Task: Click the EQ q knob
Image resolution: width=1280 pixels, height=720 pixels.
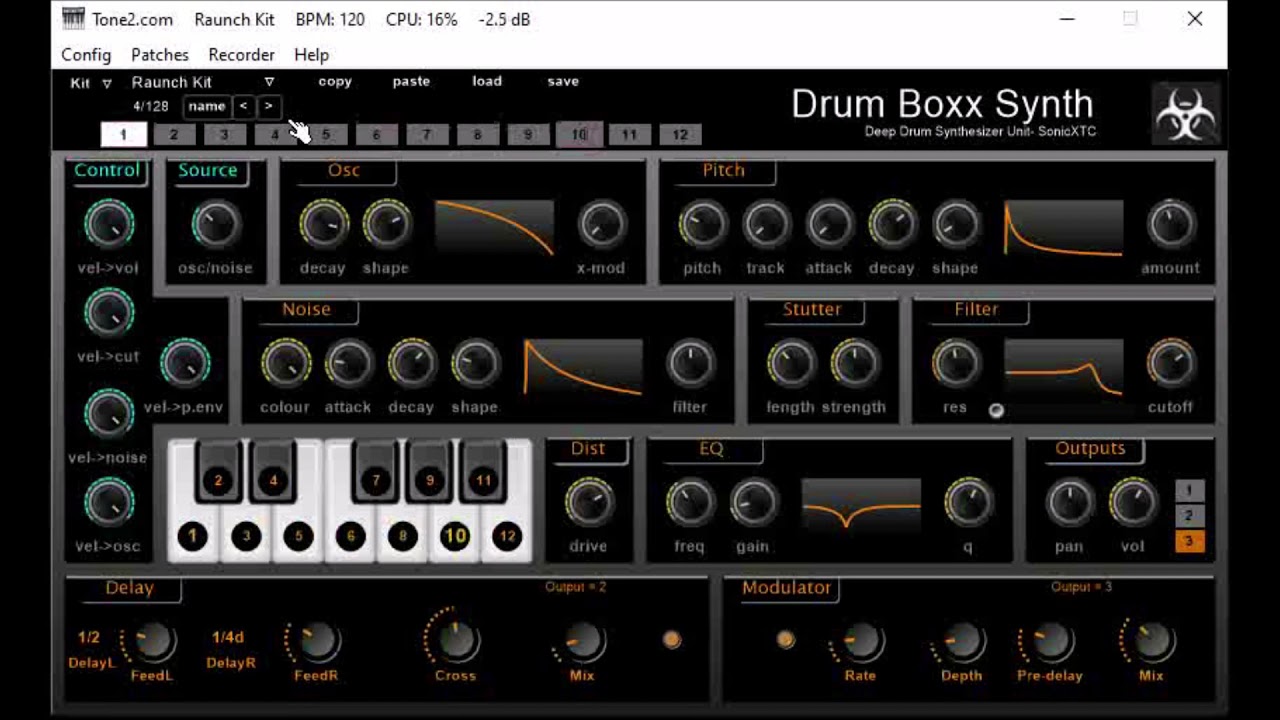Action: click(x=968, y=502)
